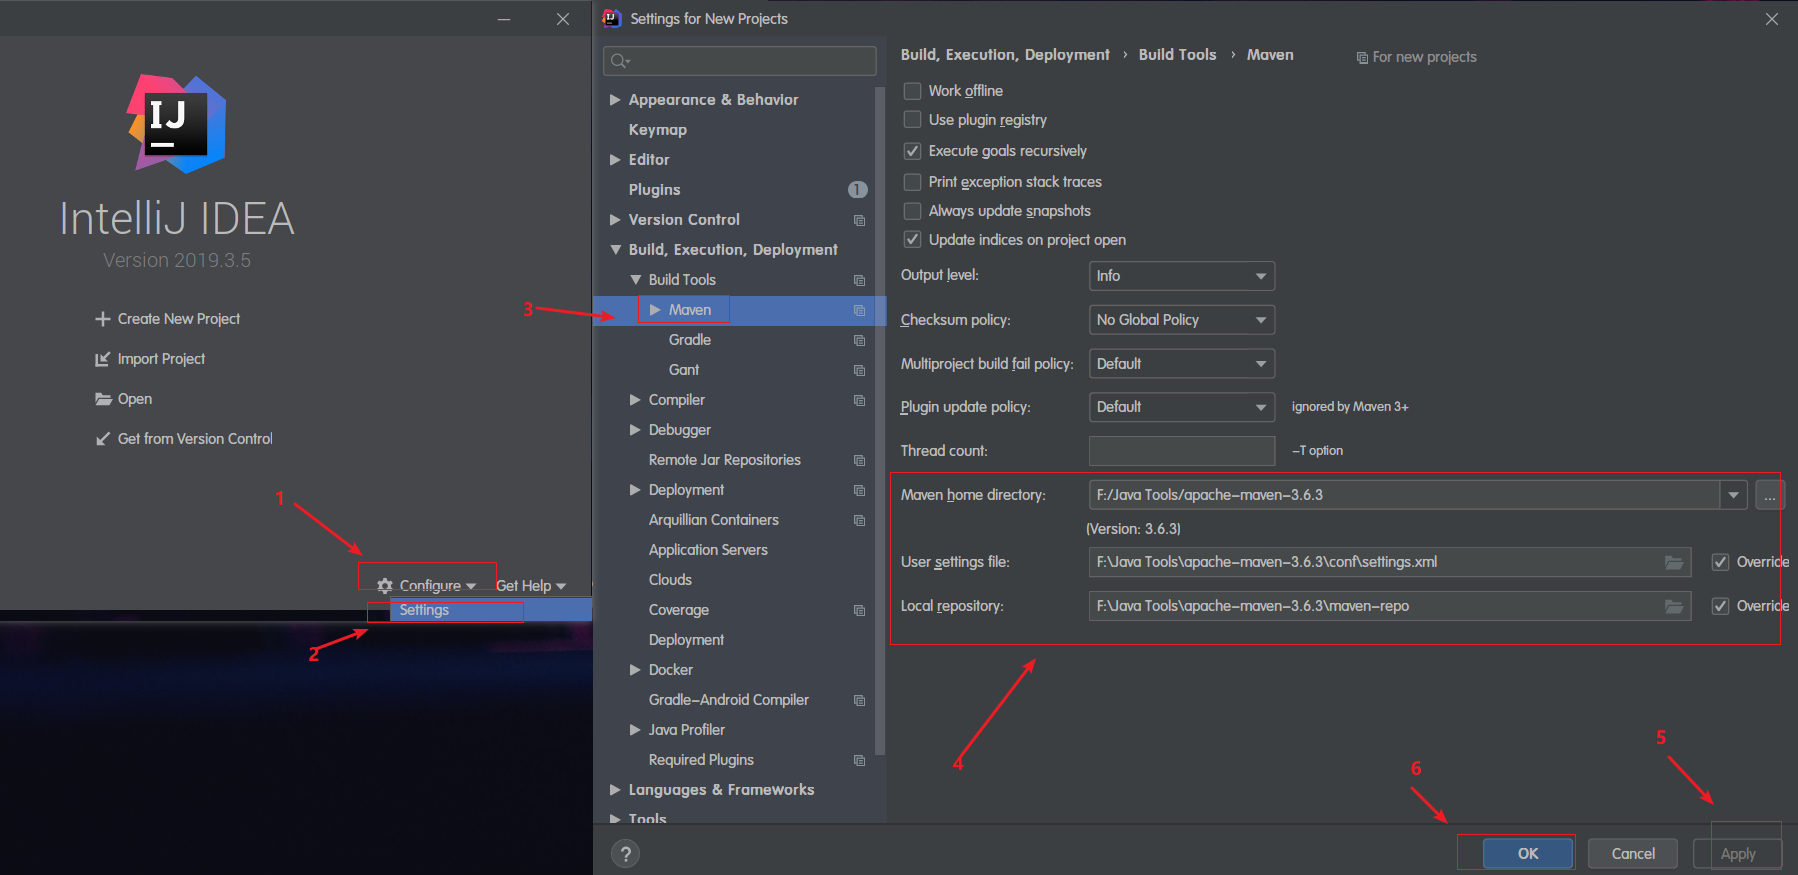Click the OK button

click(1528, 854)
